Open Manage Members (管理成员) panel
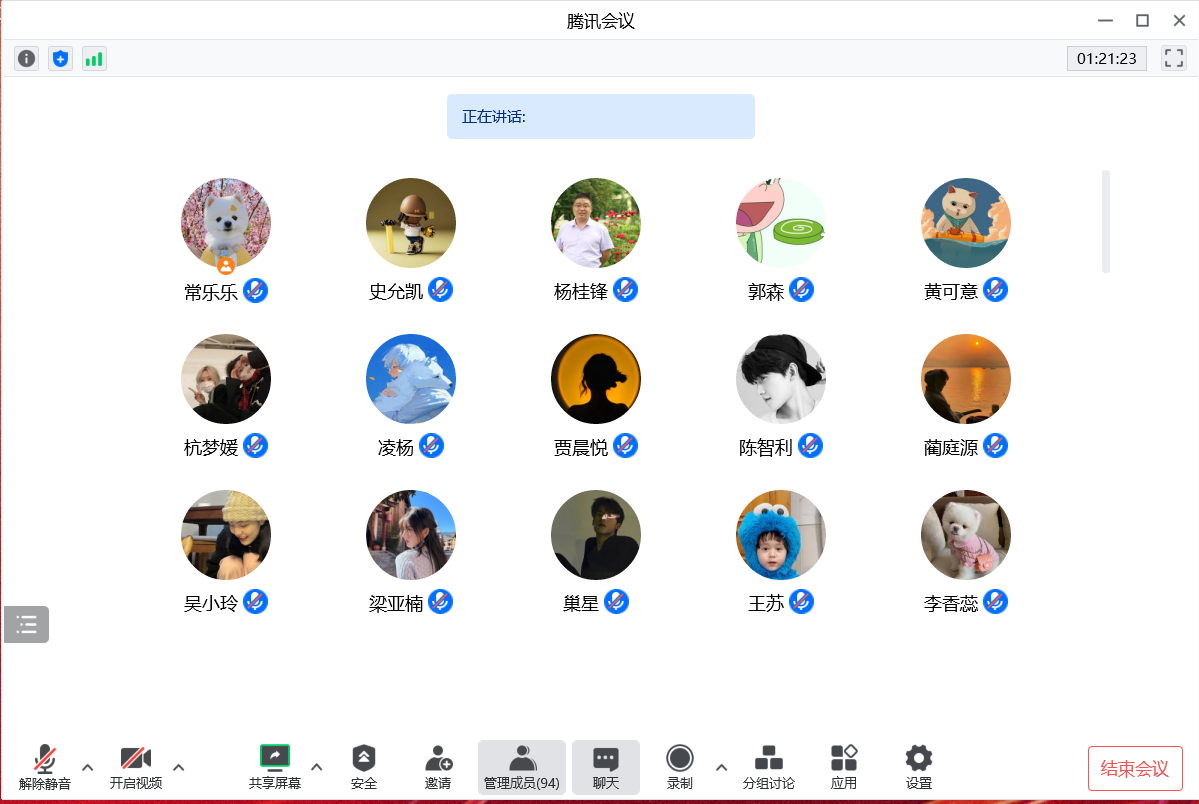Screen dimensions: 1199x804 pos(522,767)
